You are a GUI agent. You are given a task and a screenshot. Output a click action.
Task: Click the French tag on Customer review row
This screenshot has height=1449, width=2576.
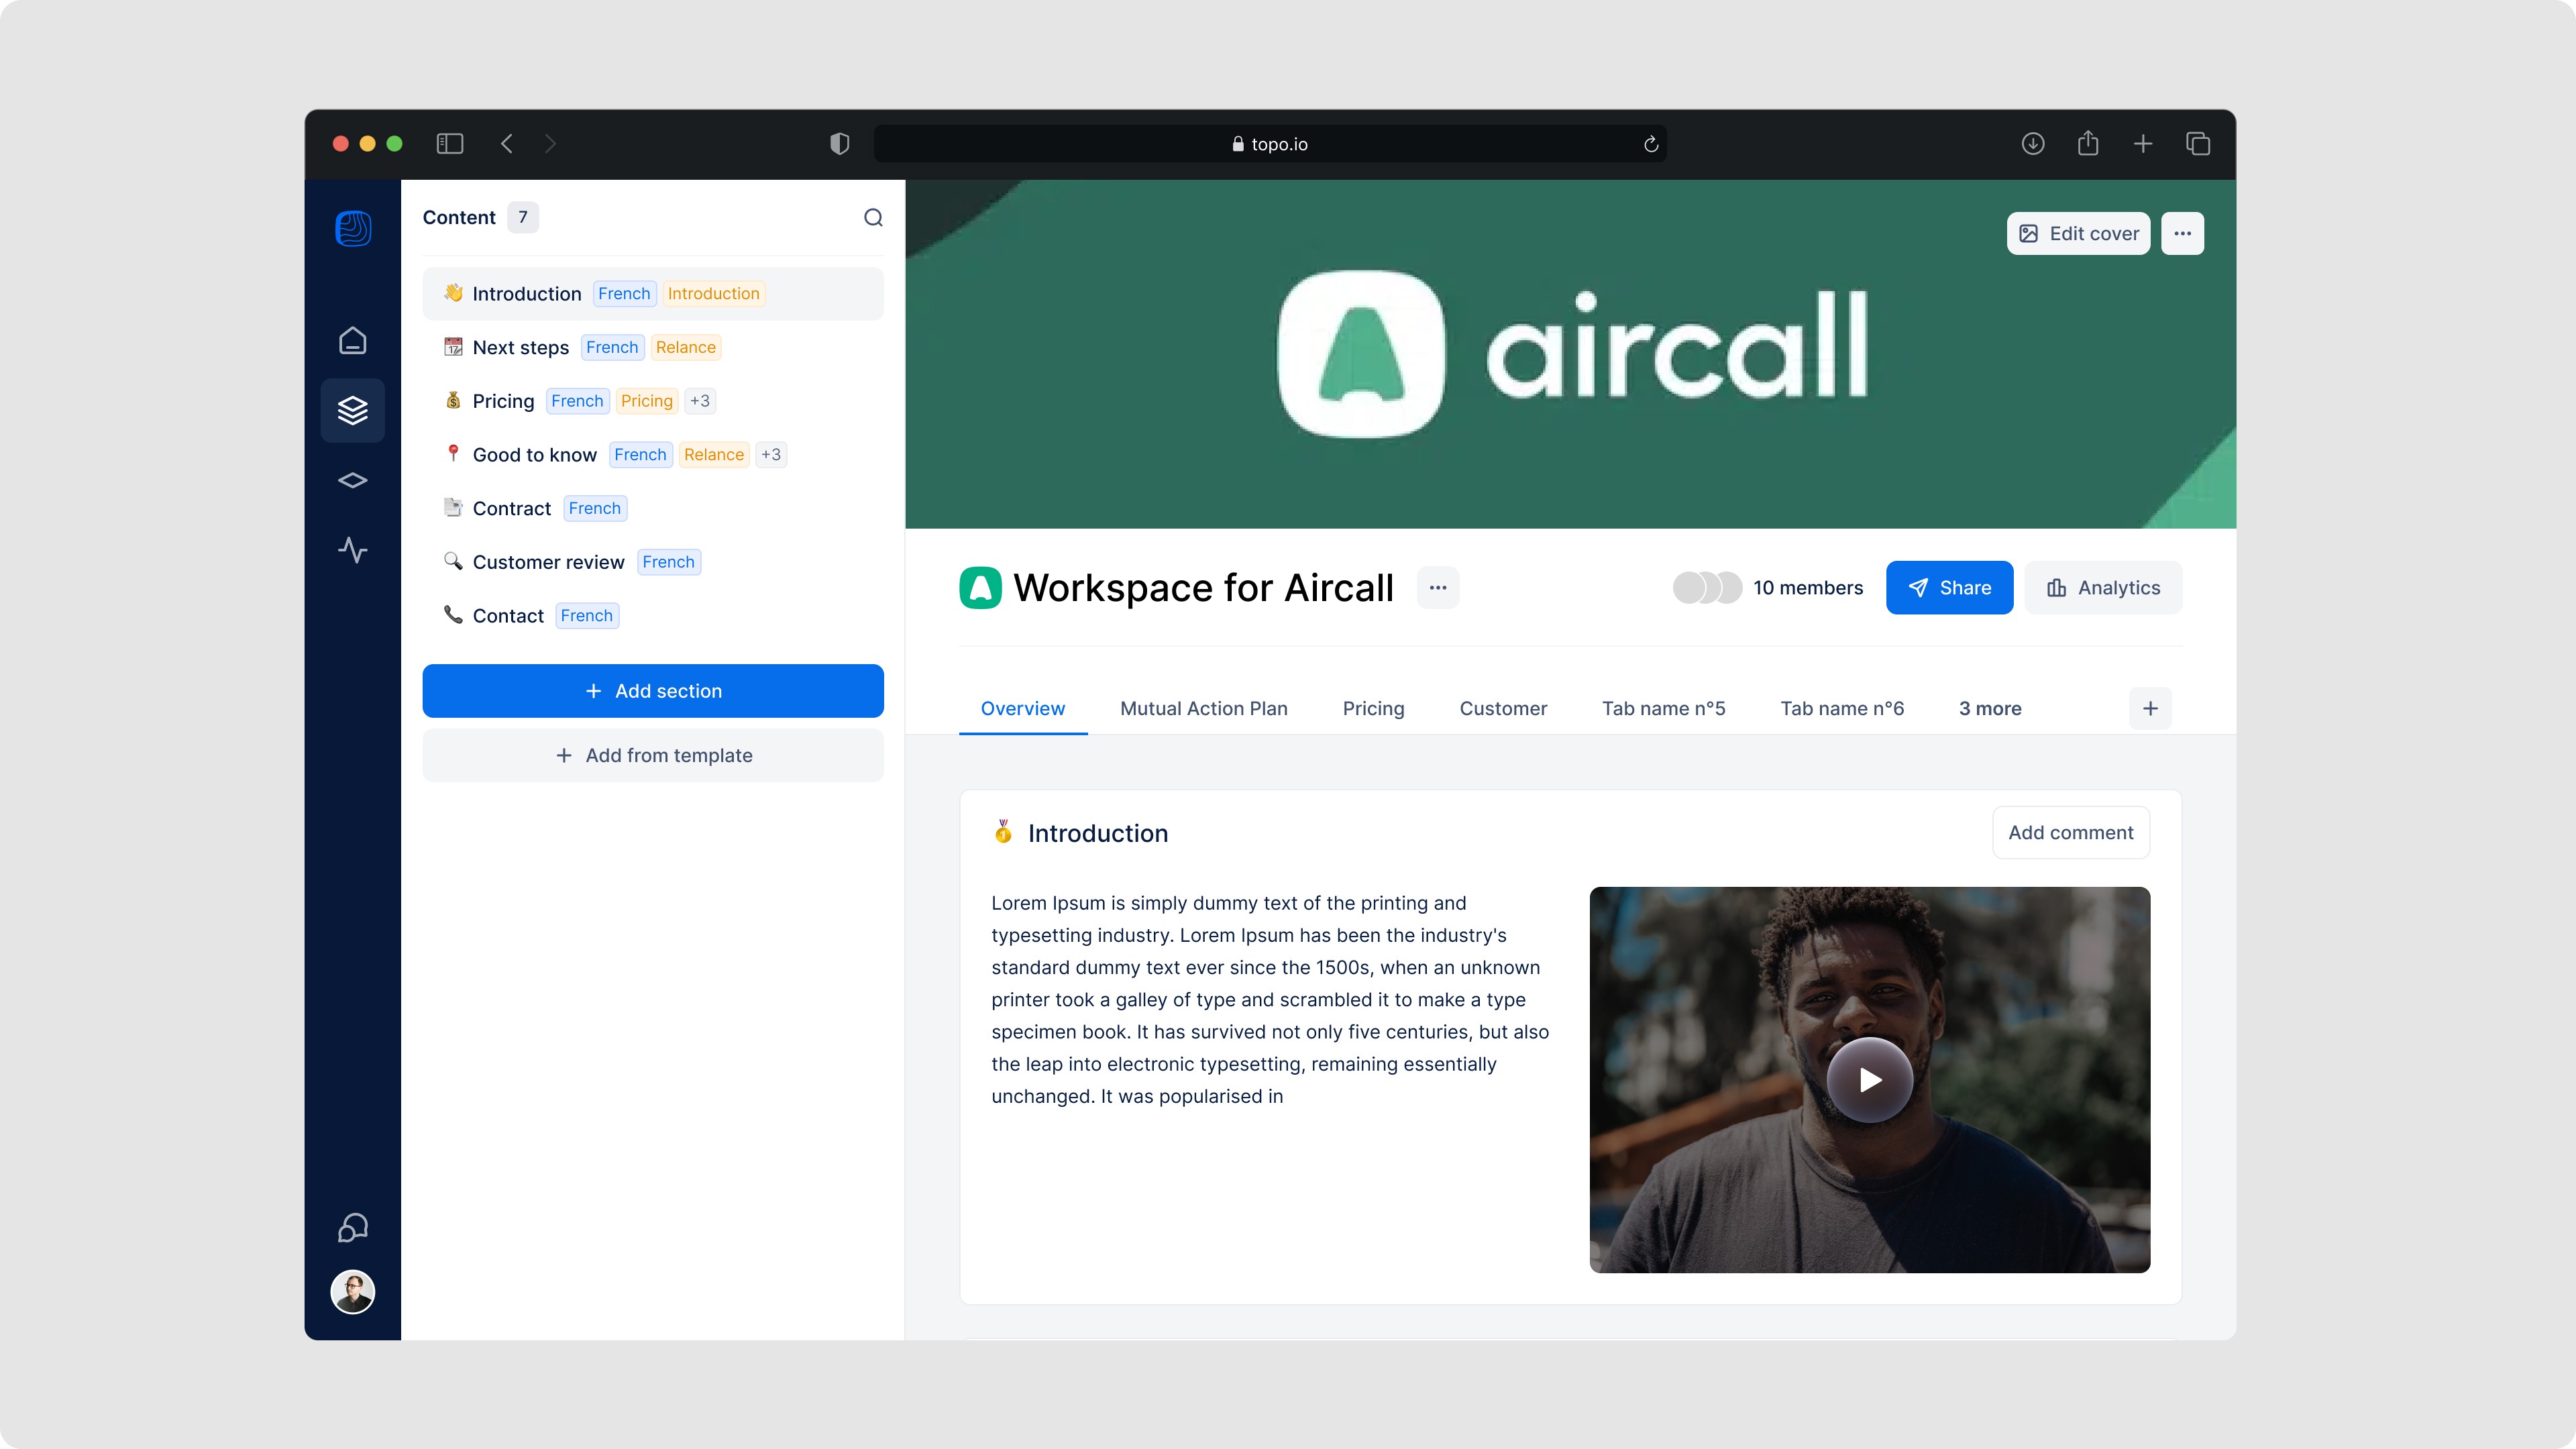(669, 562)
